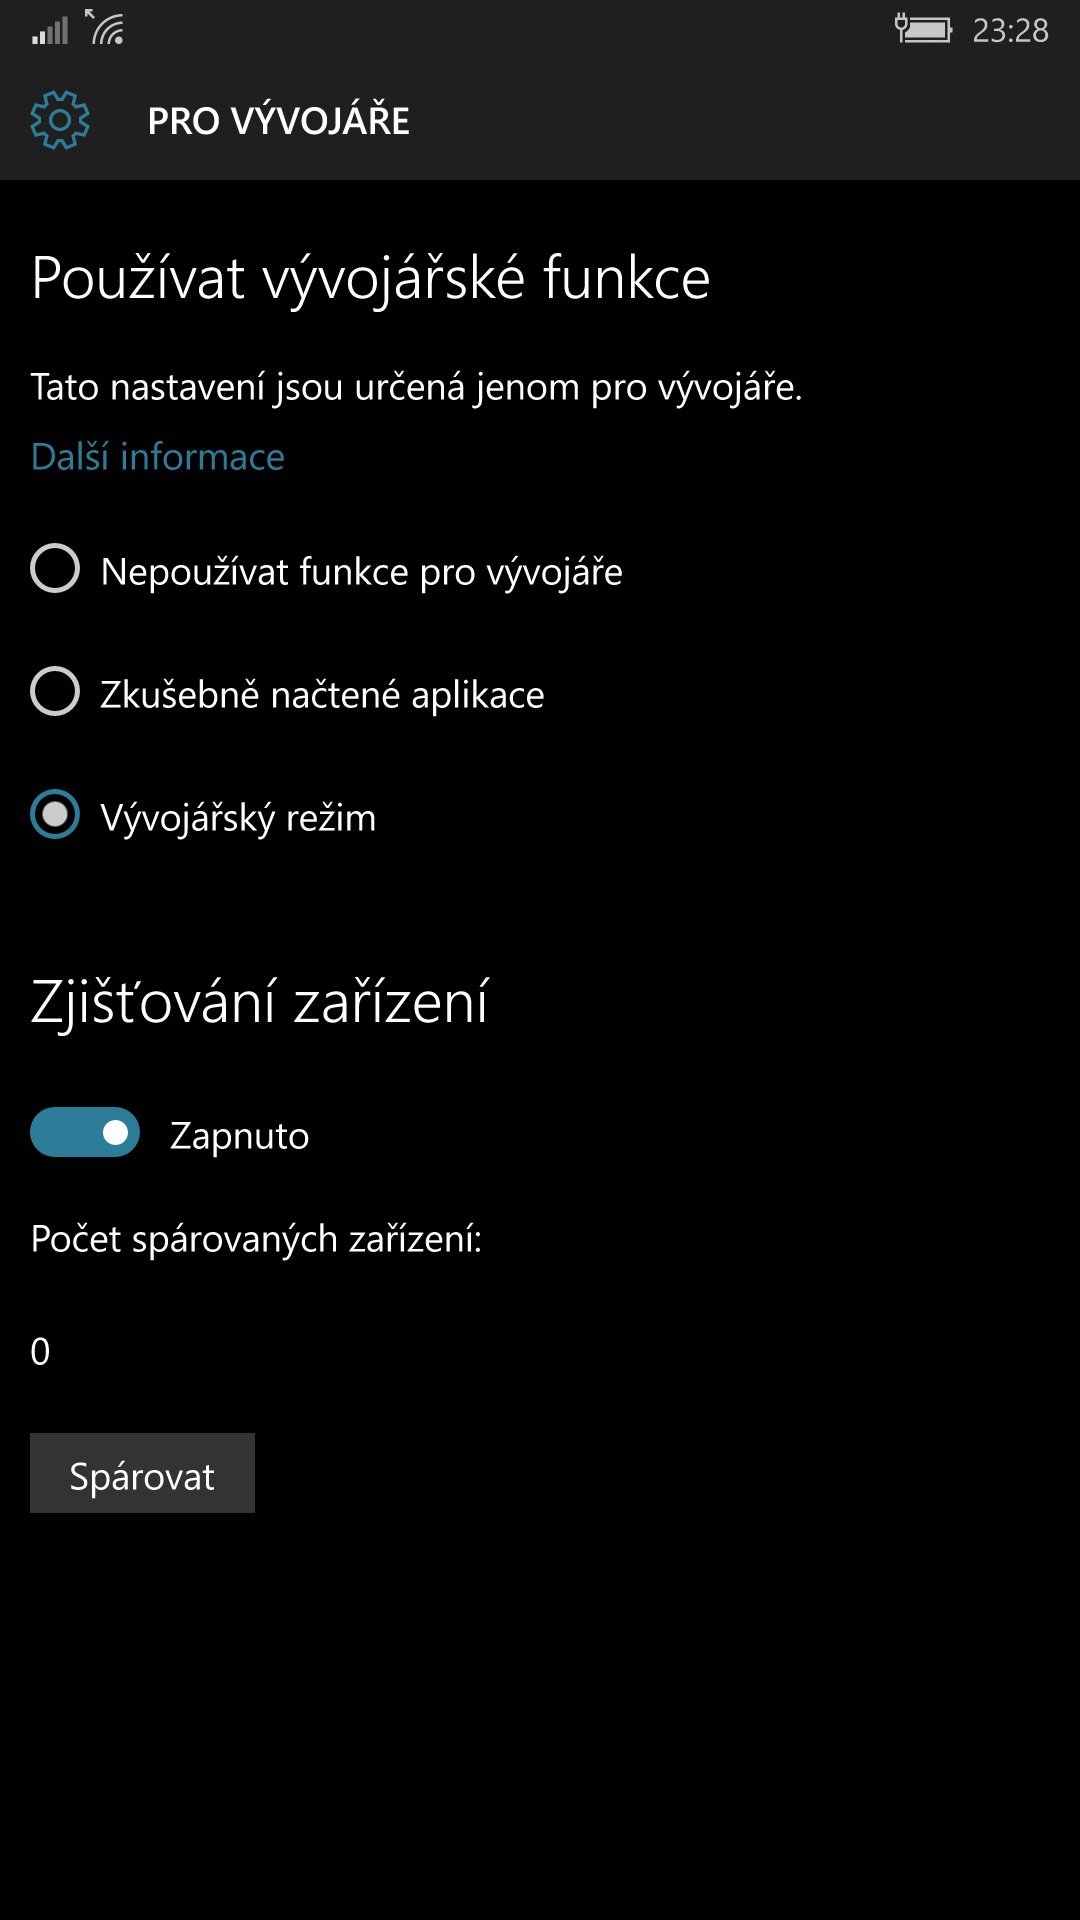Click the Spárovat button
1080x1920 pixels.
(142, 1473)
